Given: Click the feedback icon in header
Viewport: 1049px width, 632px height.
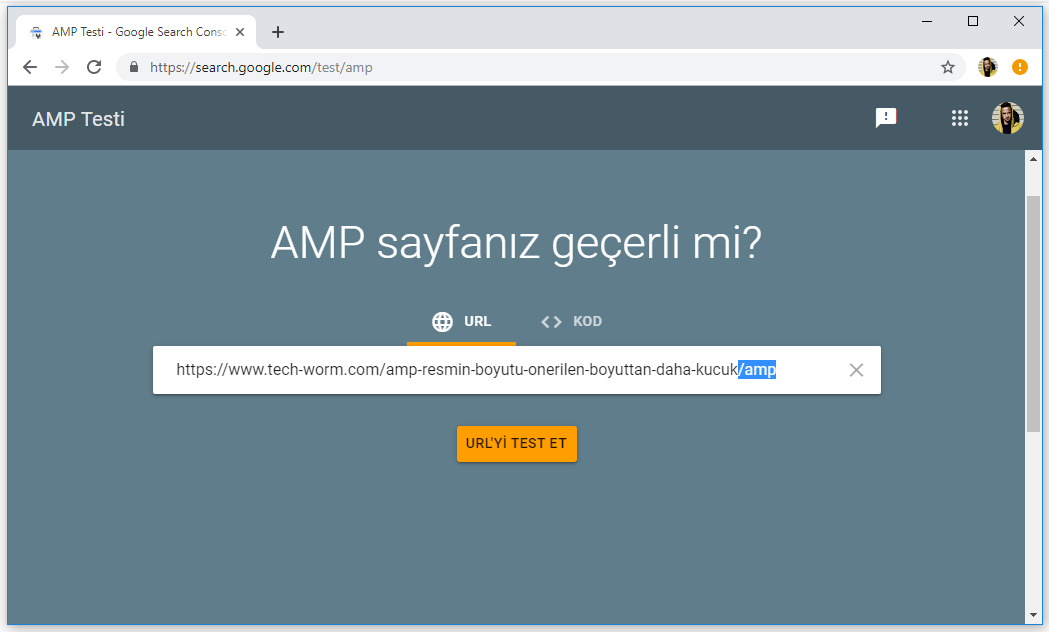Looking at the screenshot, I should tap(885, 118).
